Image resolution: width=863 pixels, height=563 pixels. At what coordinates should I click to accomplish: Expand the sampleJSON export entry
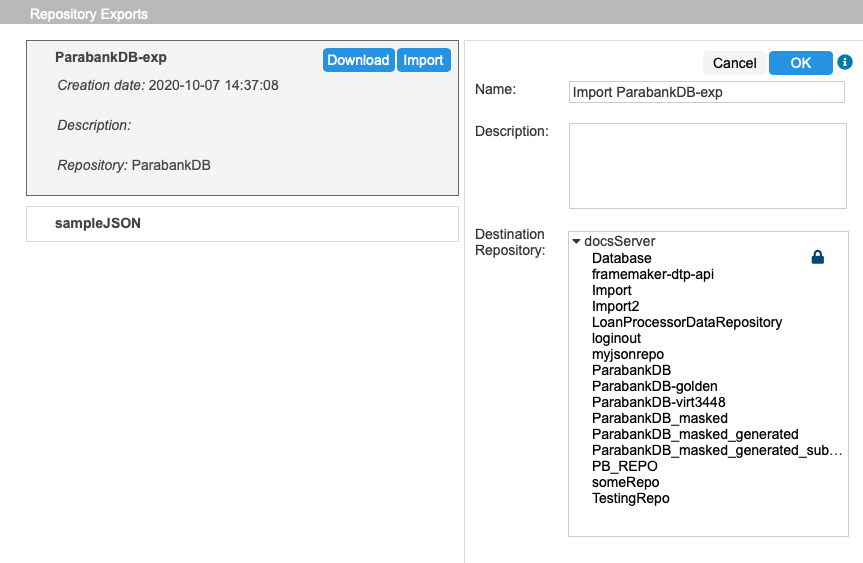242,223
